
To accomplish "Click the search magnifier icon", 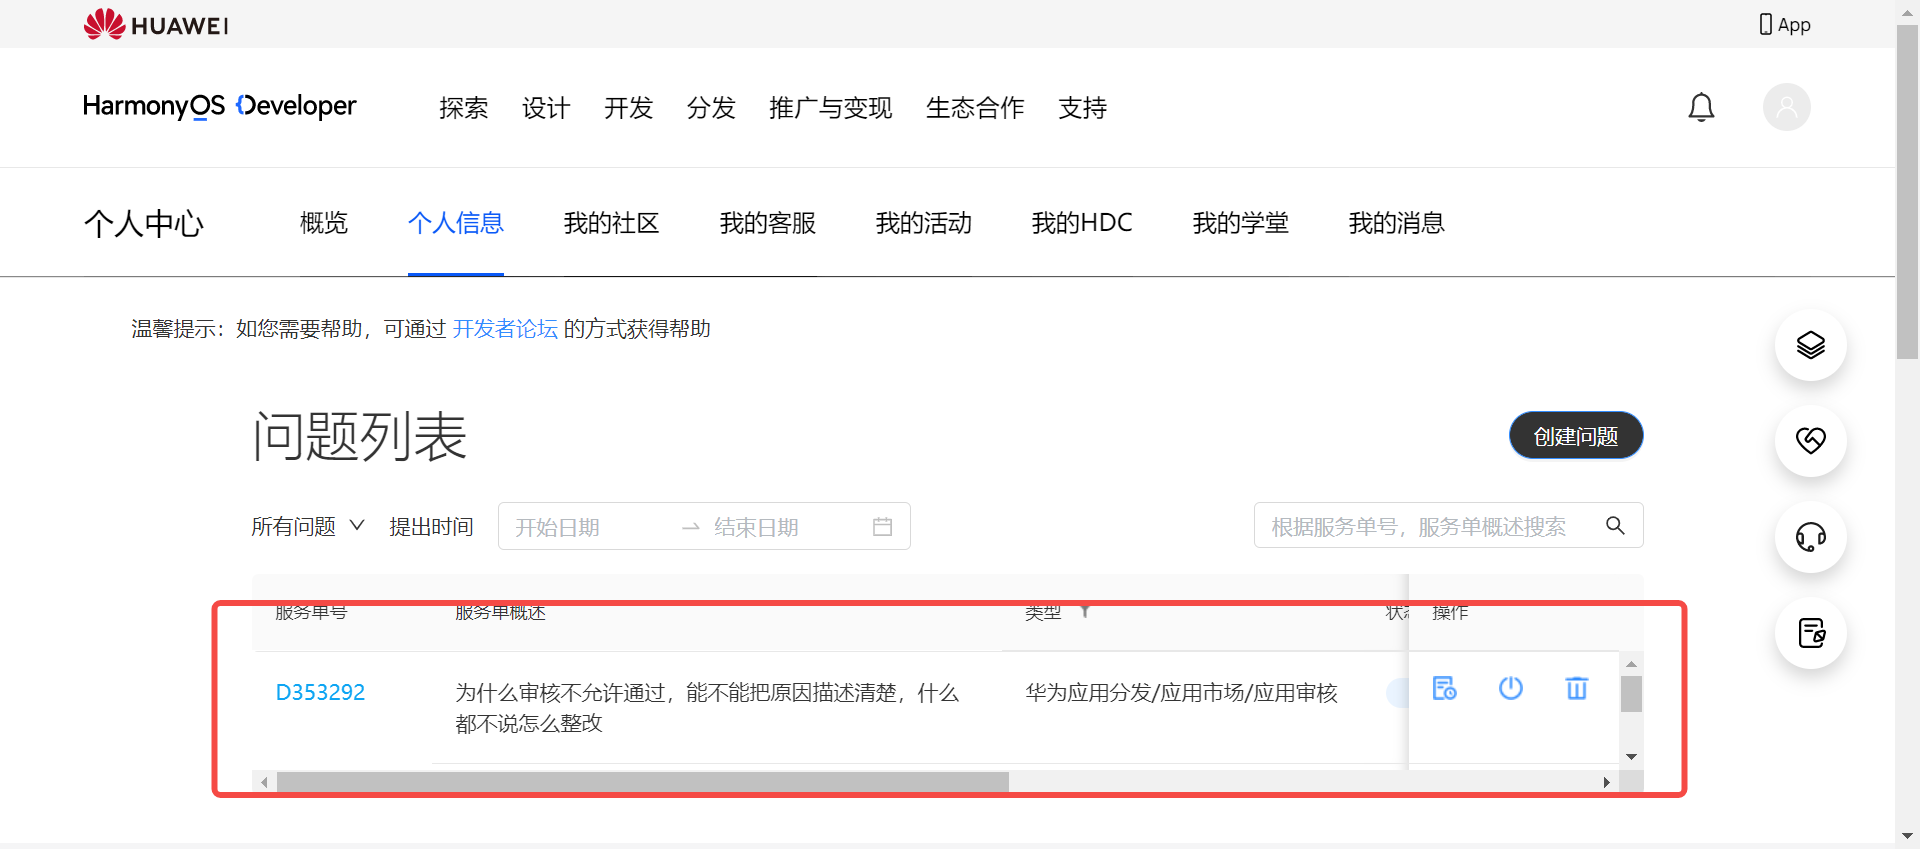I will point(1615,525).
